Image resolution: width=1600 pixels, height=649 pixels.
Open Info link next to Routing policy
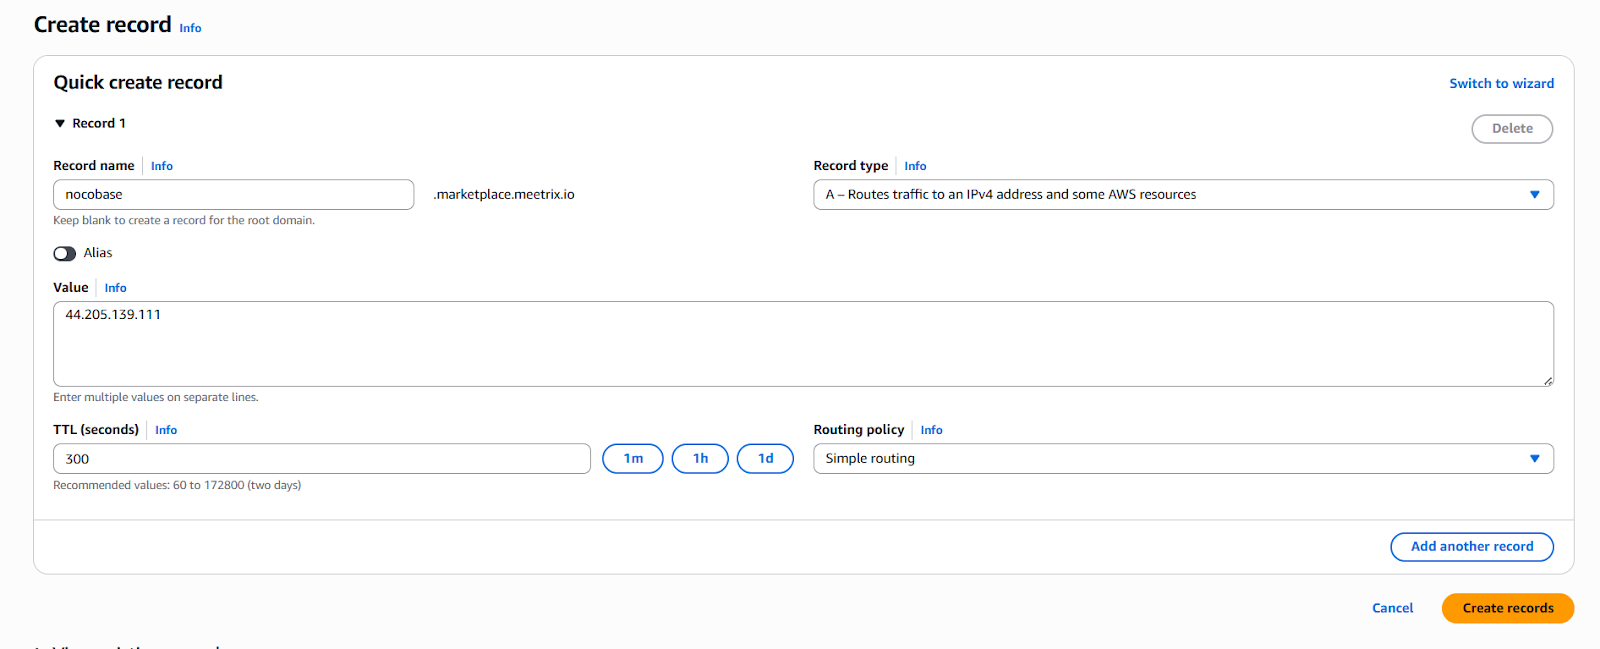tap(931, 430)
